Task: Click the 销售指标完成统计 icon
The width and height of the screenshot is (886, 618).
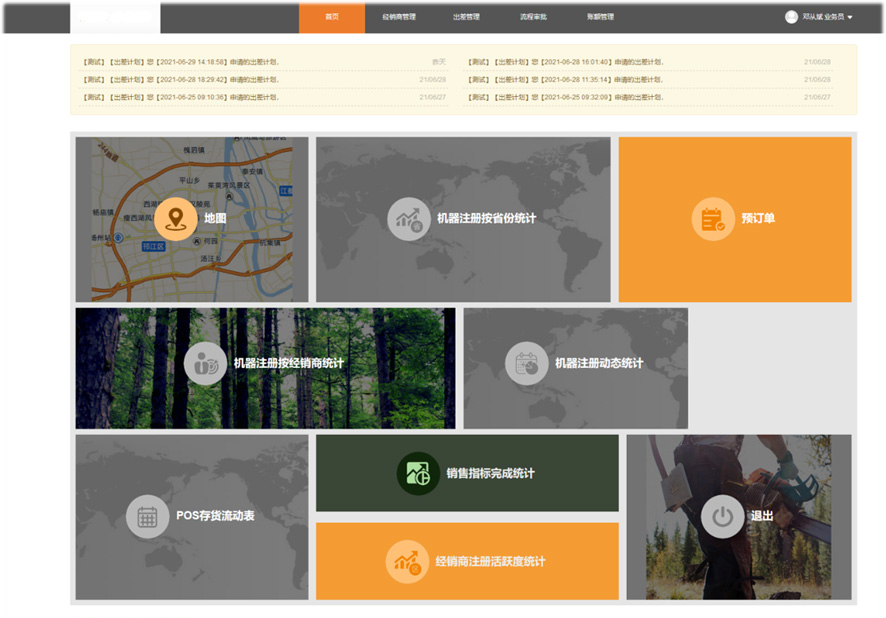Action: coord(418,473)
